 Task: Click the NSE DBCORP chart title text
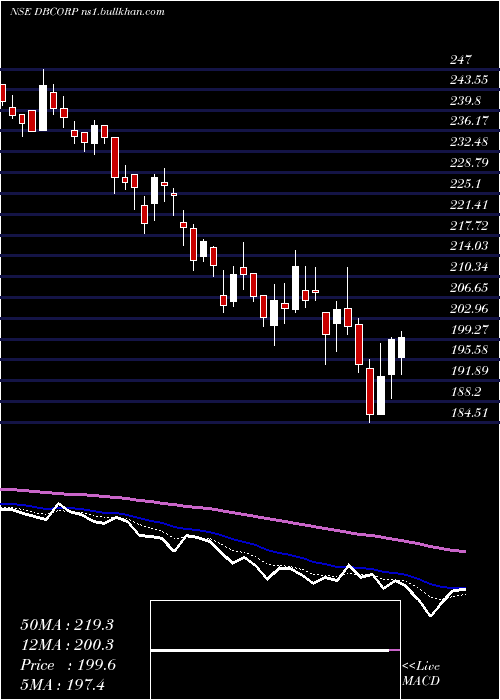(88, 12)
